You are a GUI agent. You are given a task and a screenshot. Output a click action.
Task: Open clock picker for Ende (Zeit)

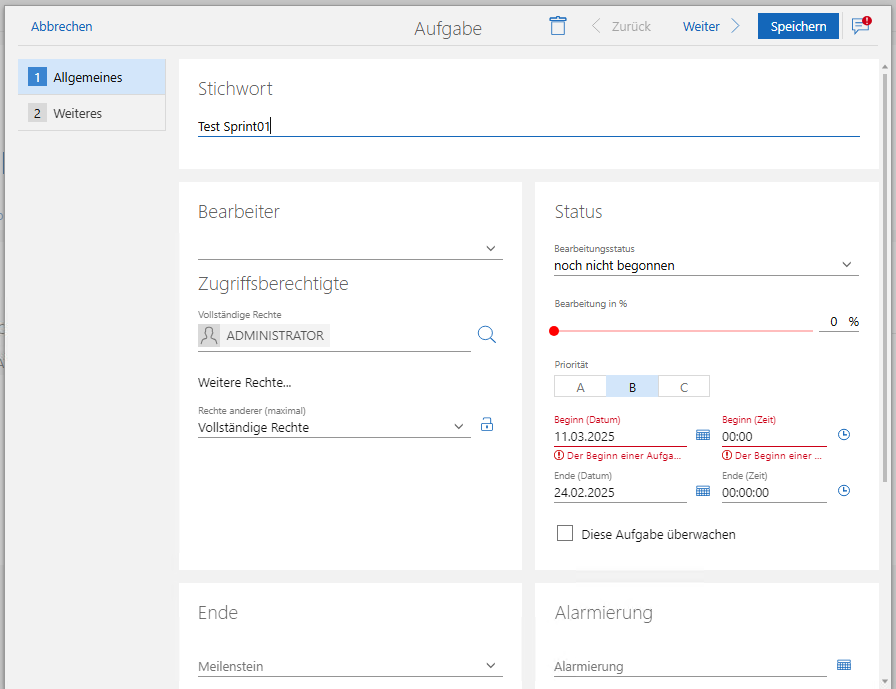coord(844,491)
